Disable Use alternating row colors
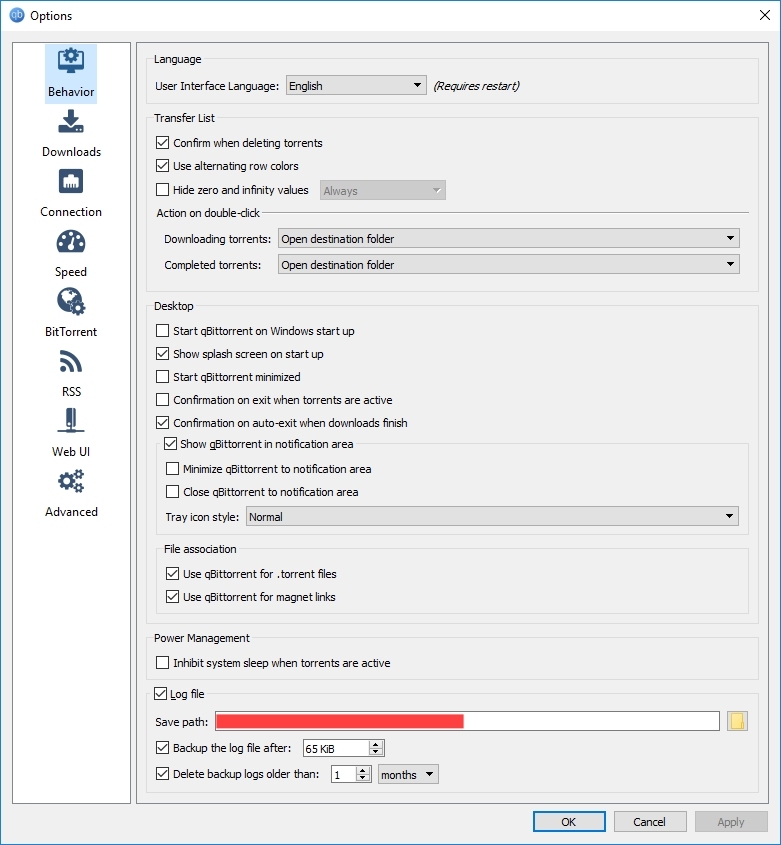The height and width of the screenshot is (845, 781). point(162,166)
